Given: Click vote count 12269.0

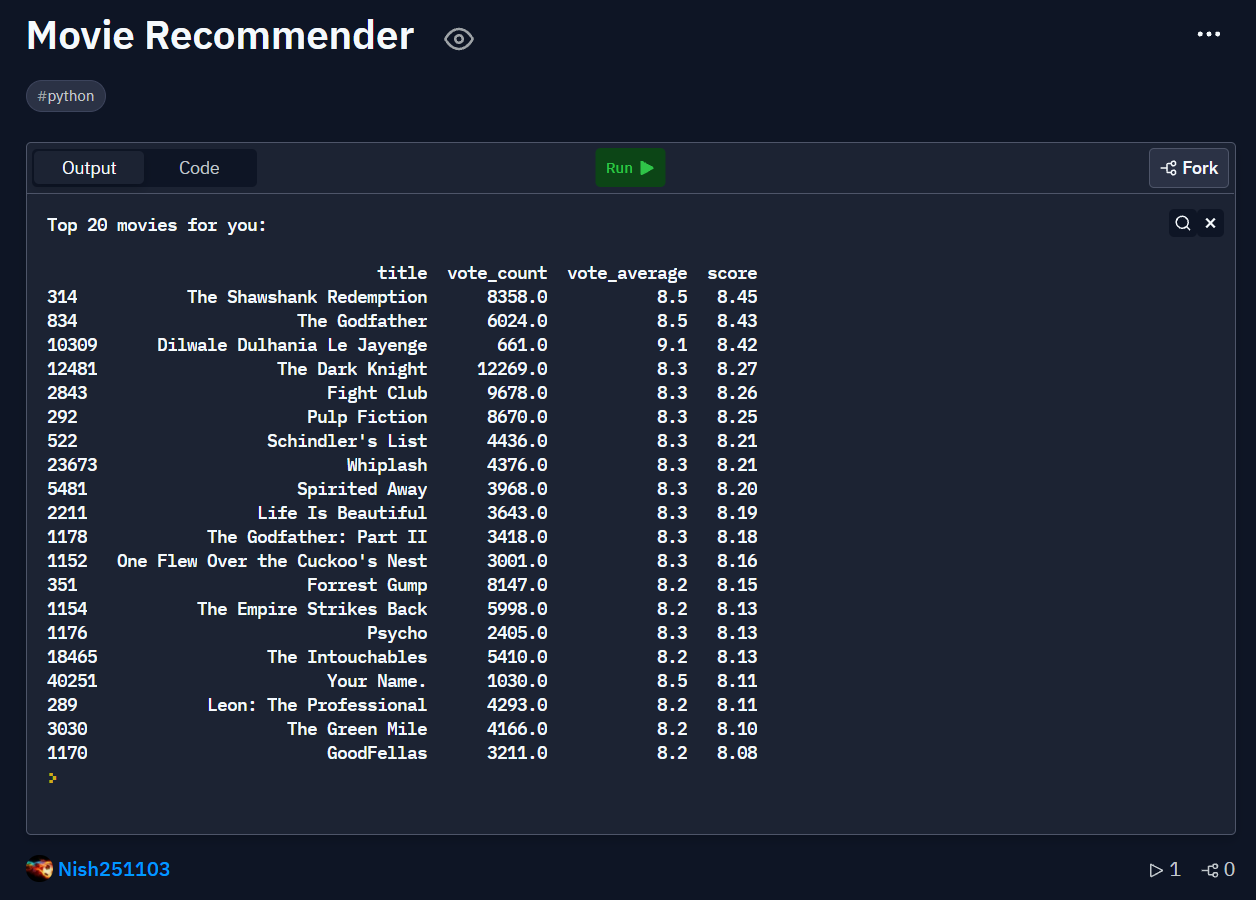Looking at the screenshot, I should point(512,369).
